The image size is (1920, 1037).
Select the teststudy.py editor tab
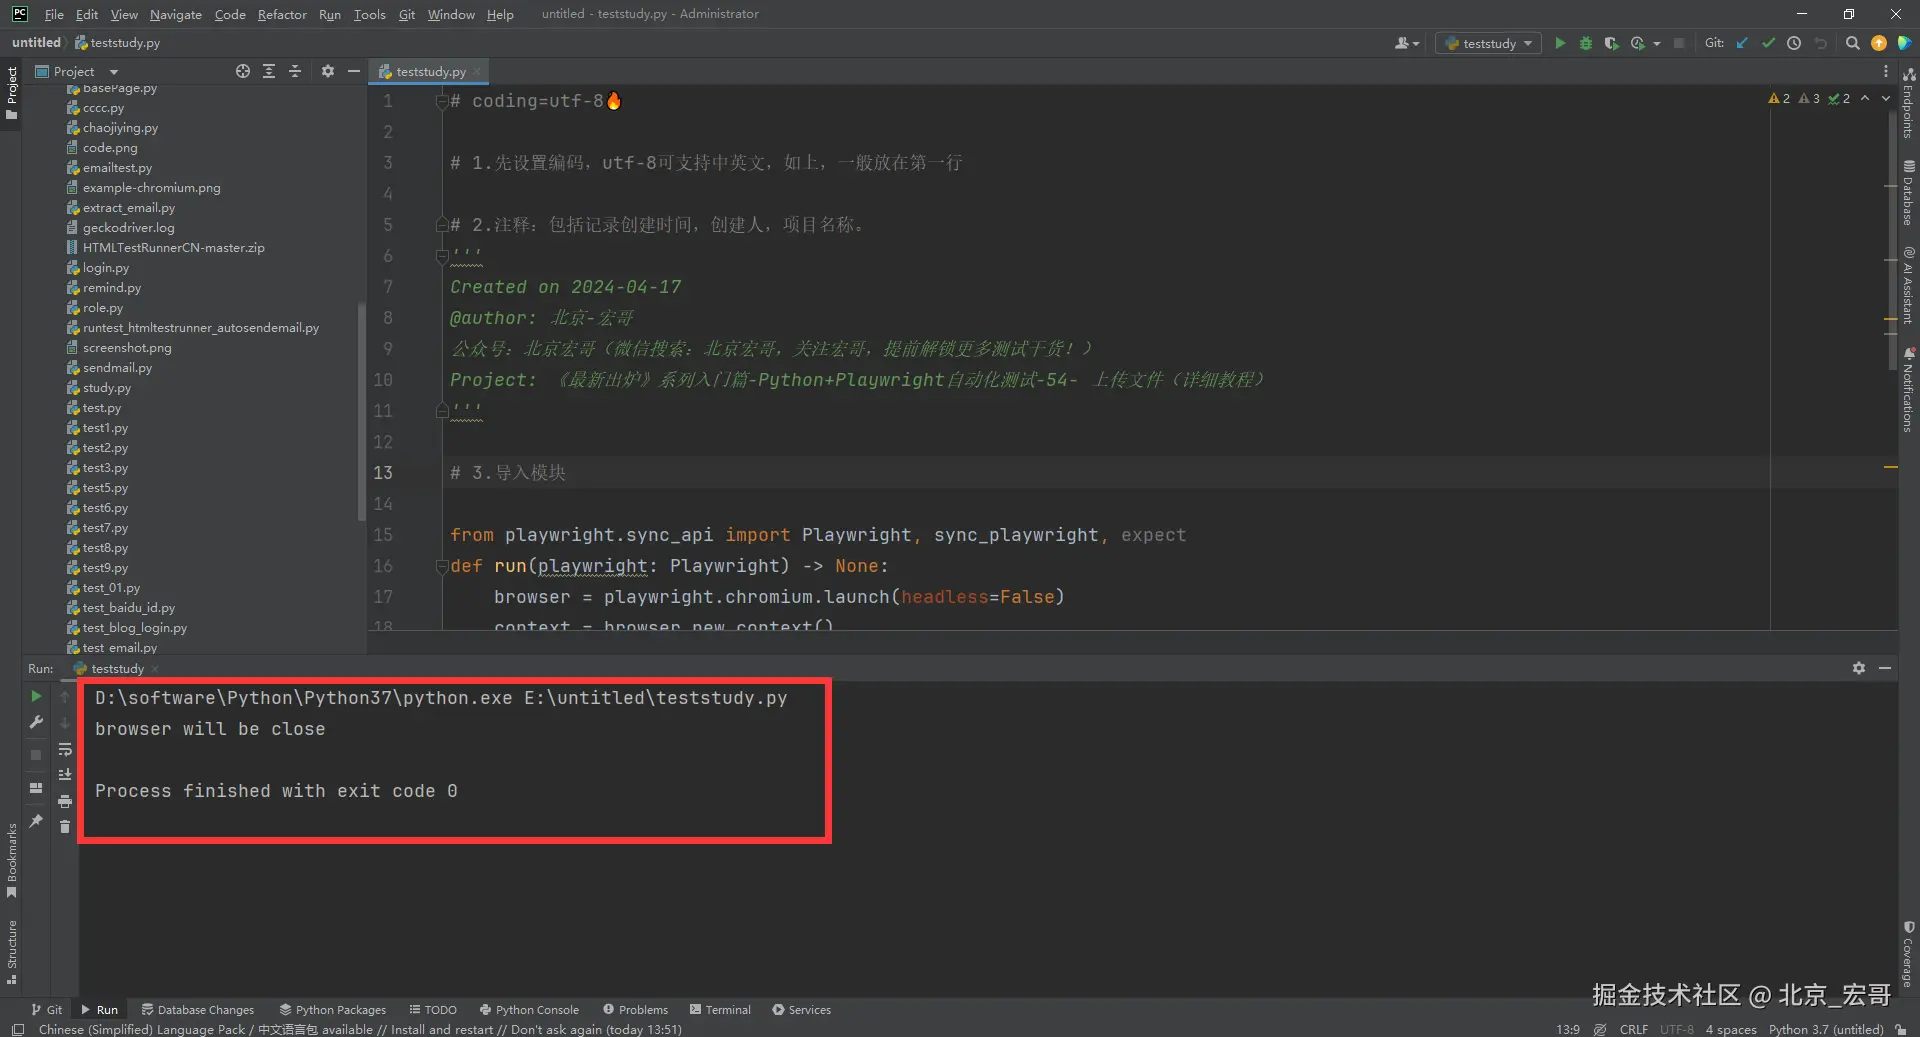tap(430, 71)
